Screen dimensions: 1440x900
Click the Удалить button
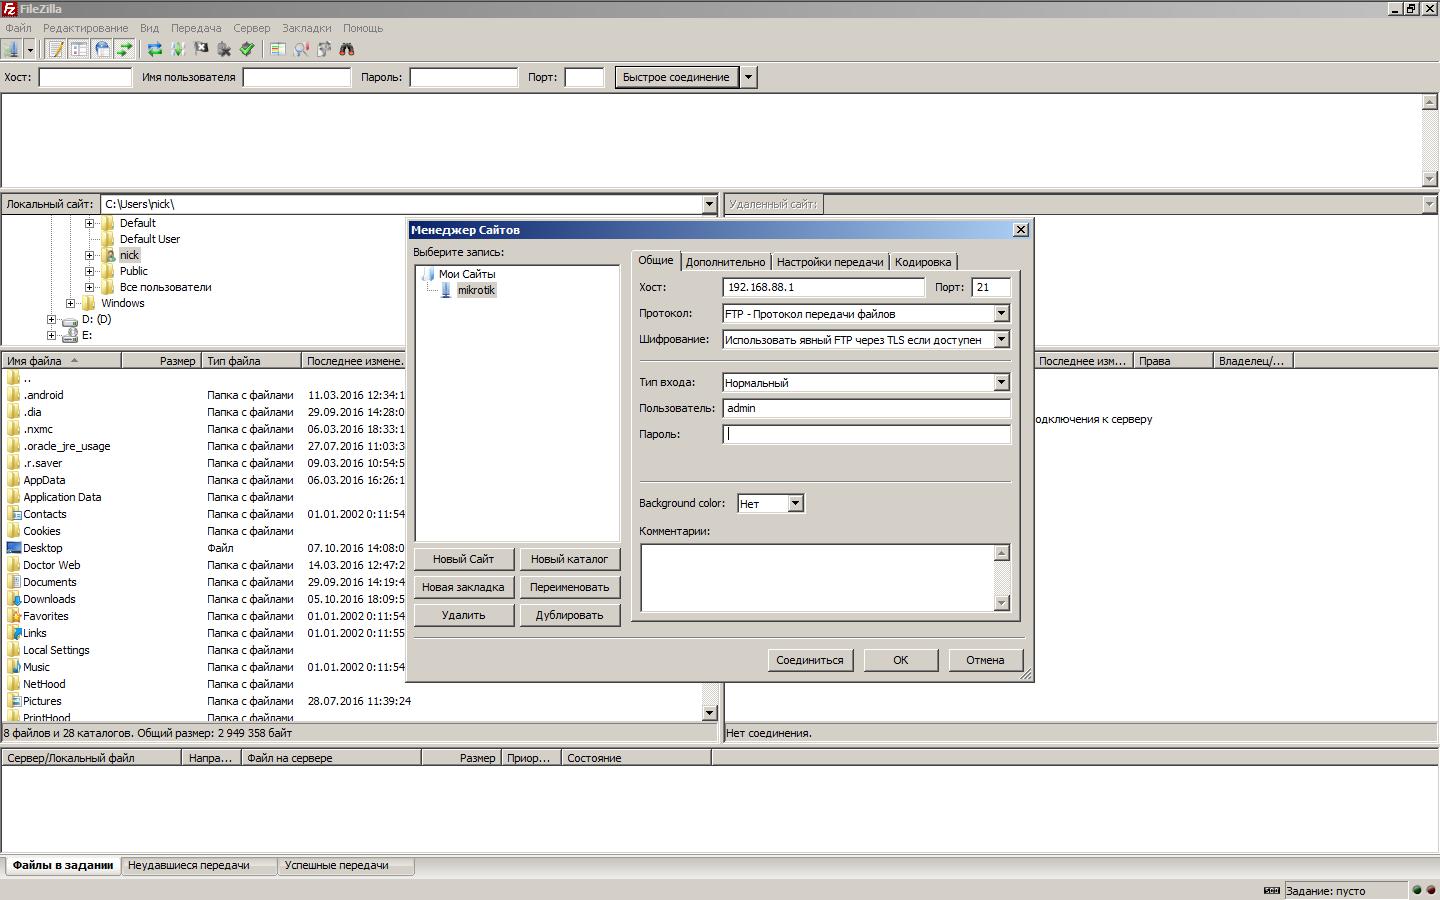(x=464, y=615)
